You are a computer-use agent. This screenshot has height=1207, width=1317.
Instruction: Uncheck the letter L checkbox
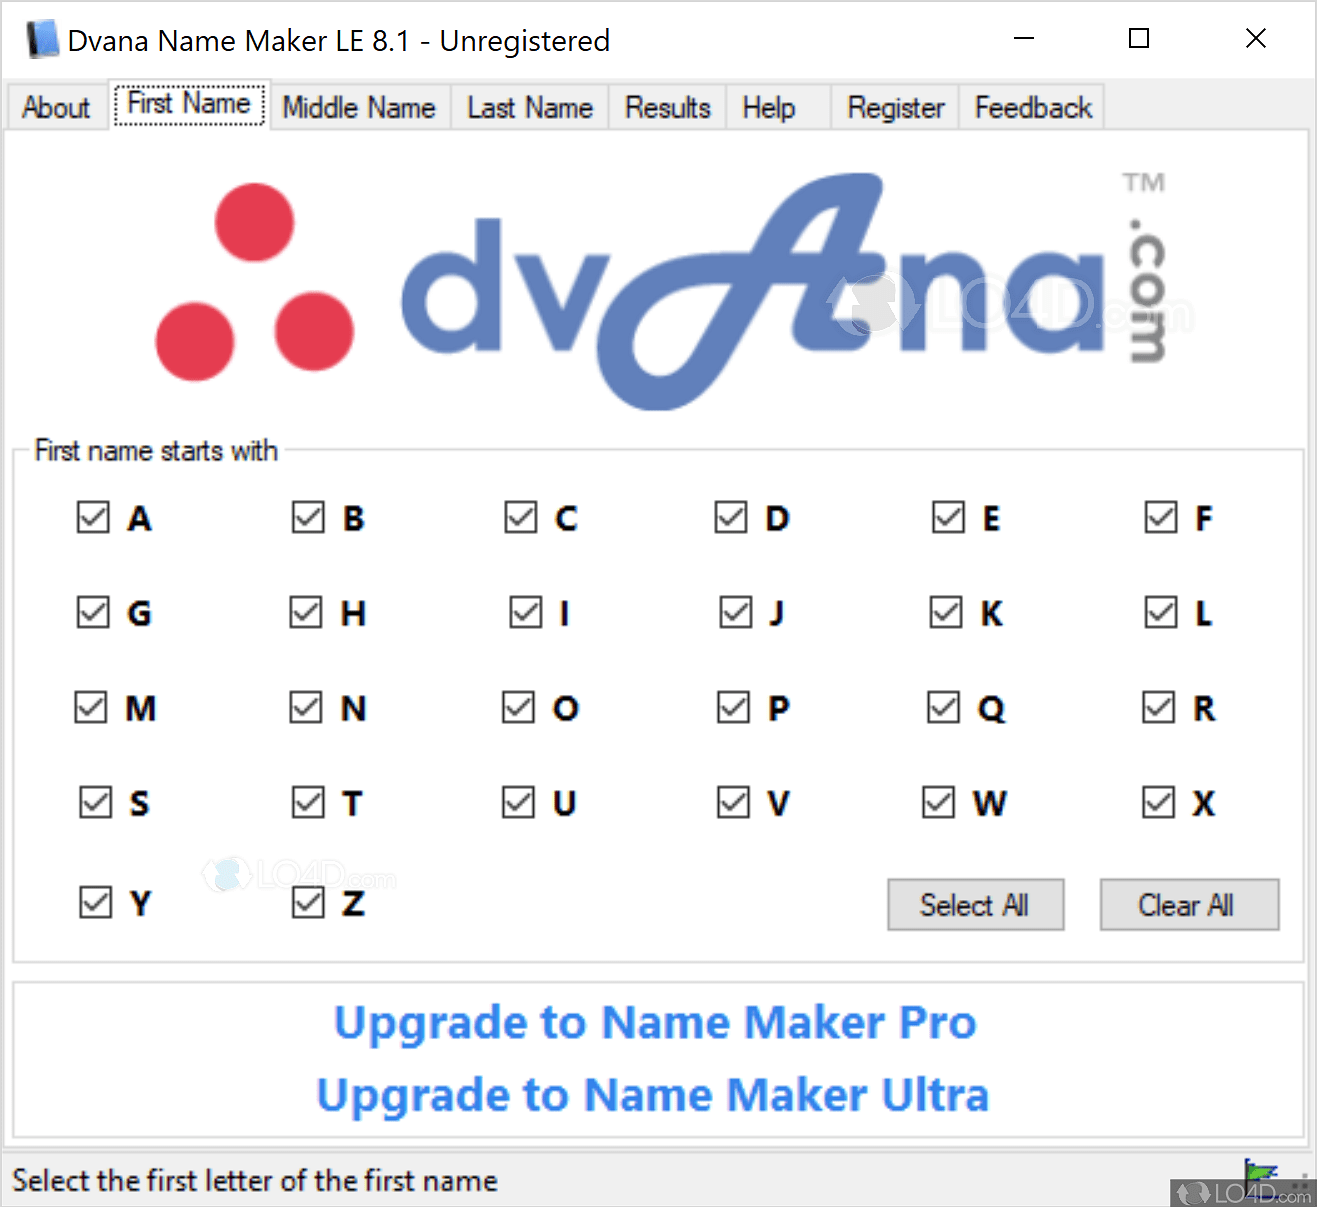tap(1161, 612)
